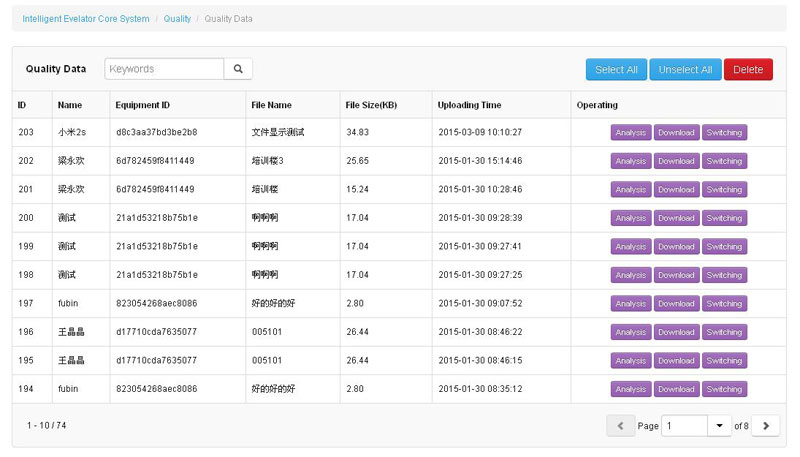Click the Select All button

[616, 69]
